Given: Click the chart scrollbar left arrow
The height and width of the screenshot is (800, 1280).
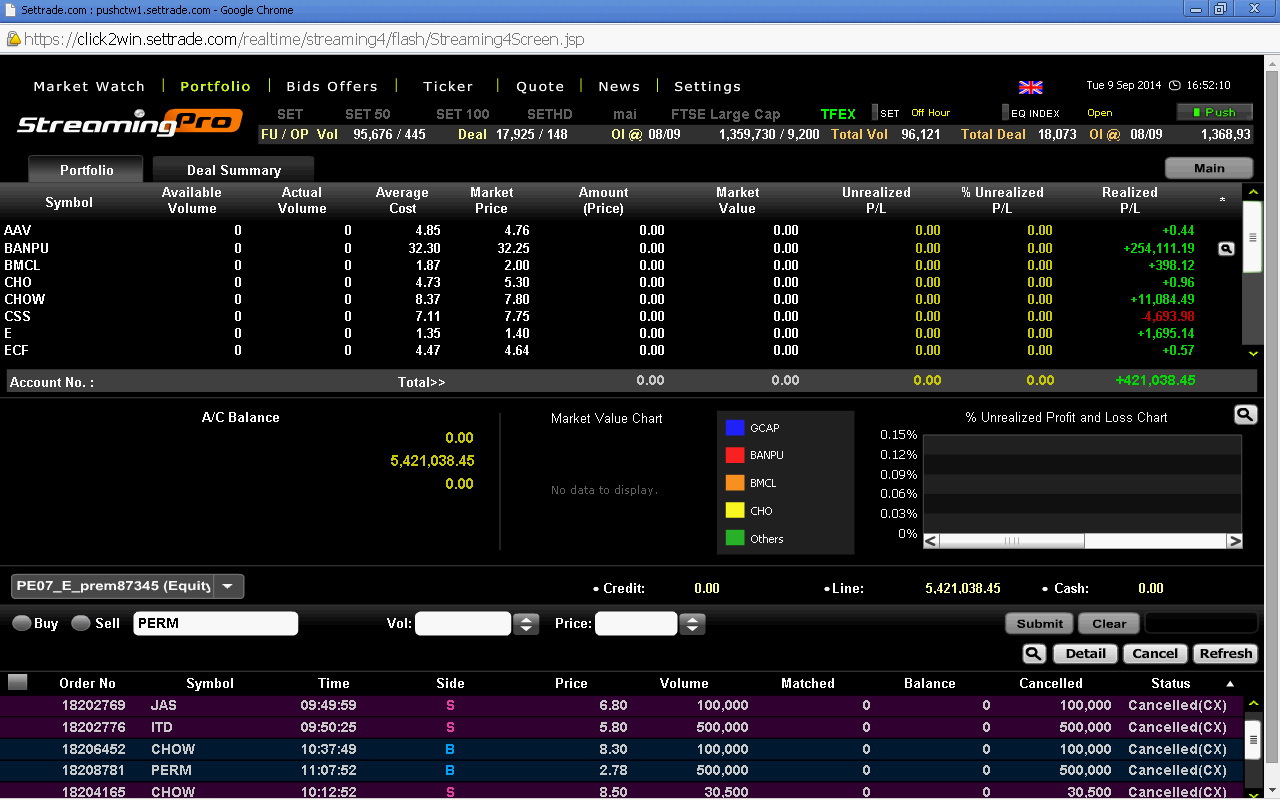Looking at the screenshot, I should [x=931, y=541].
